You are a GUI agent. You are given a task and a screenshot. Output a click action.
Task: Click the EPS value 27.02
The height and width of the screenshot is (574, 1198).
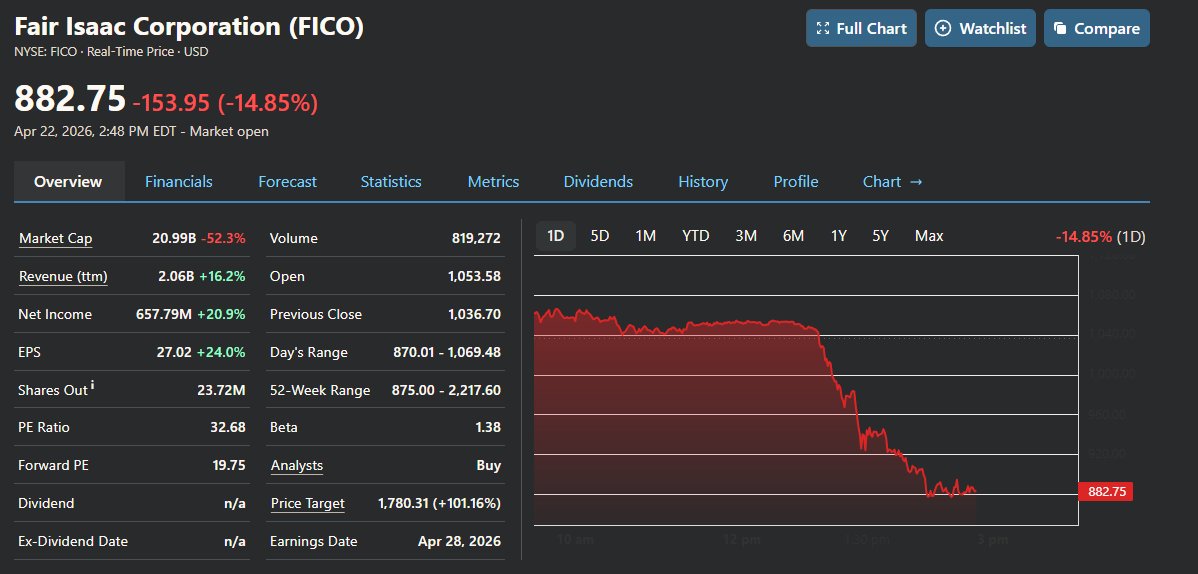click(176, 352)
